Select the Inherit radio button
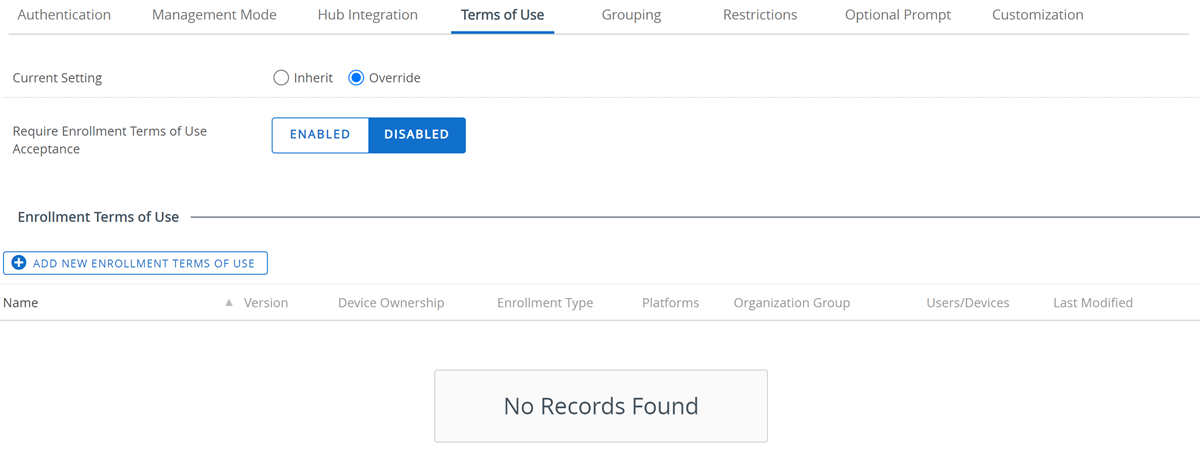The width and height of the screenshot is (1200, 452). [281, 78]
